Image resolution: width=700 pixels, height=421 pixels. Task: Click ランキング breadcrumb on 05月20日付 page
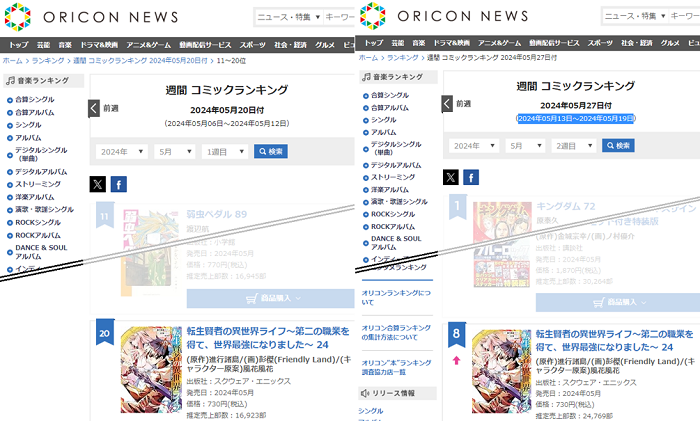(48, 61)
